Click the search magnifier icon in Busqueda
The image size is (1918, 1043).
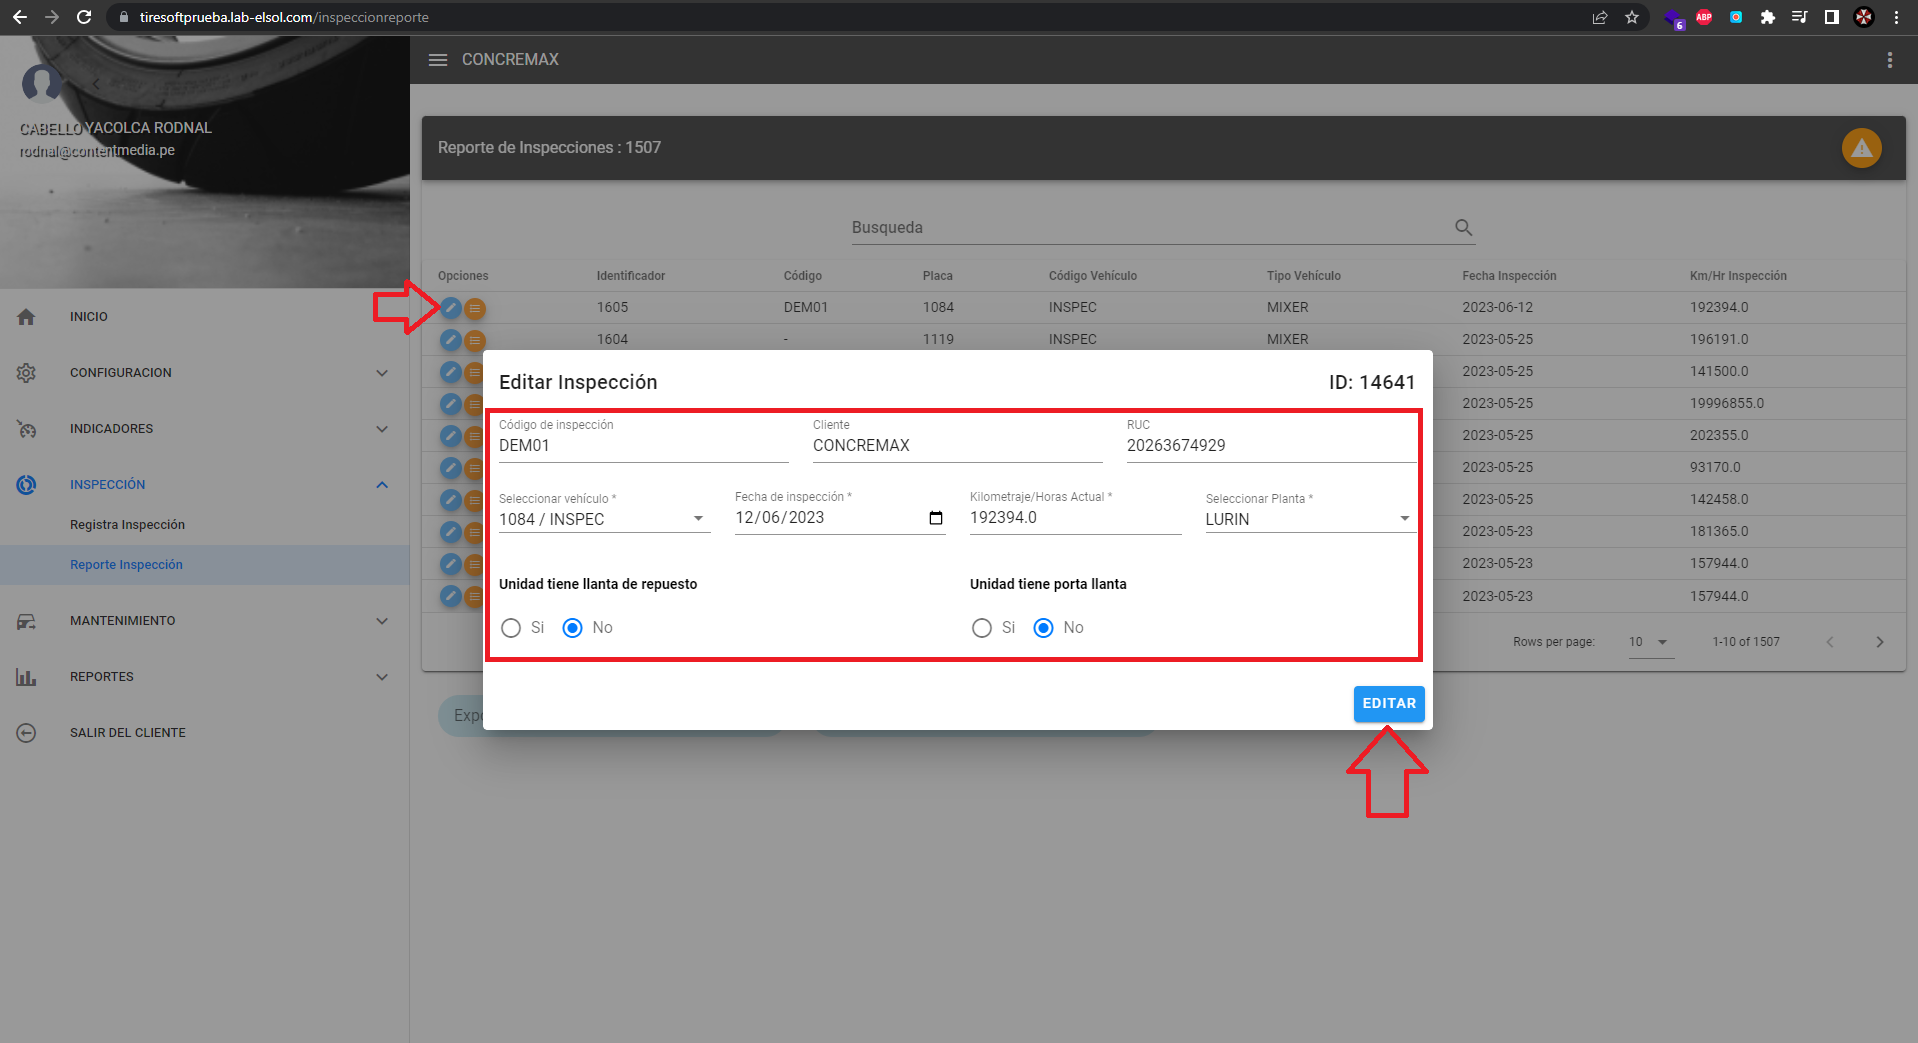[1463, 228]
